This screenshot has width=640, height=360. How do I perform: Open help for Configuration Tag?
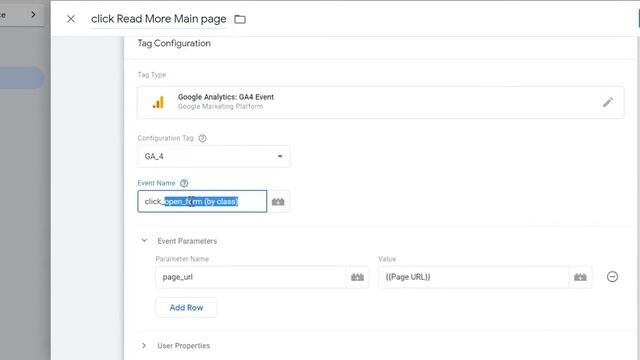pyautogui.click(x=202, y=138)
